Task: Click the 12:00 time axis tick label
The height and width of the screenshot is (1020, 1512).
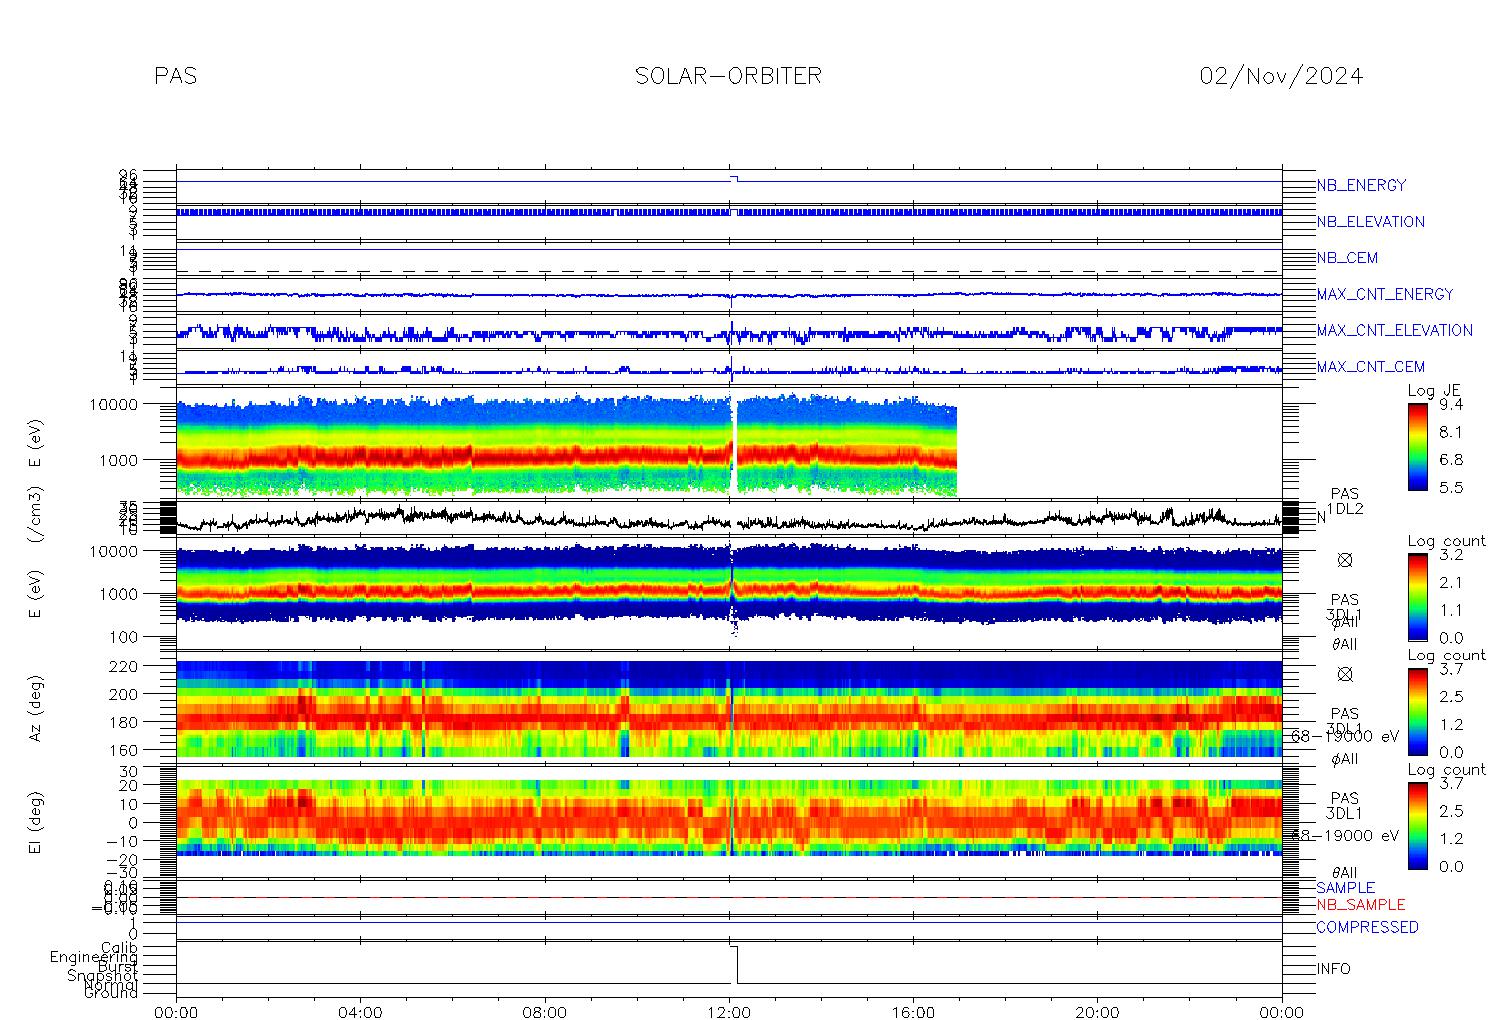Action: [x=729, y=1012]
